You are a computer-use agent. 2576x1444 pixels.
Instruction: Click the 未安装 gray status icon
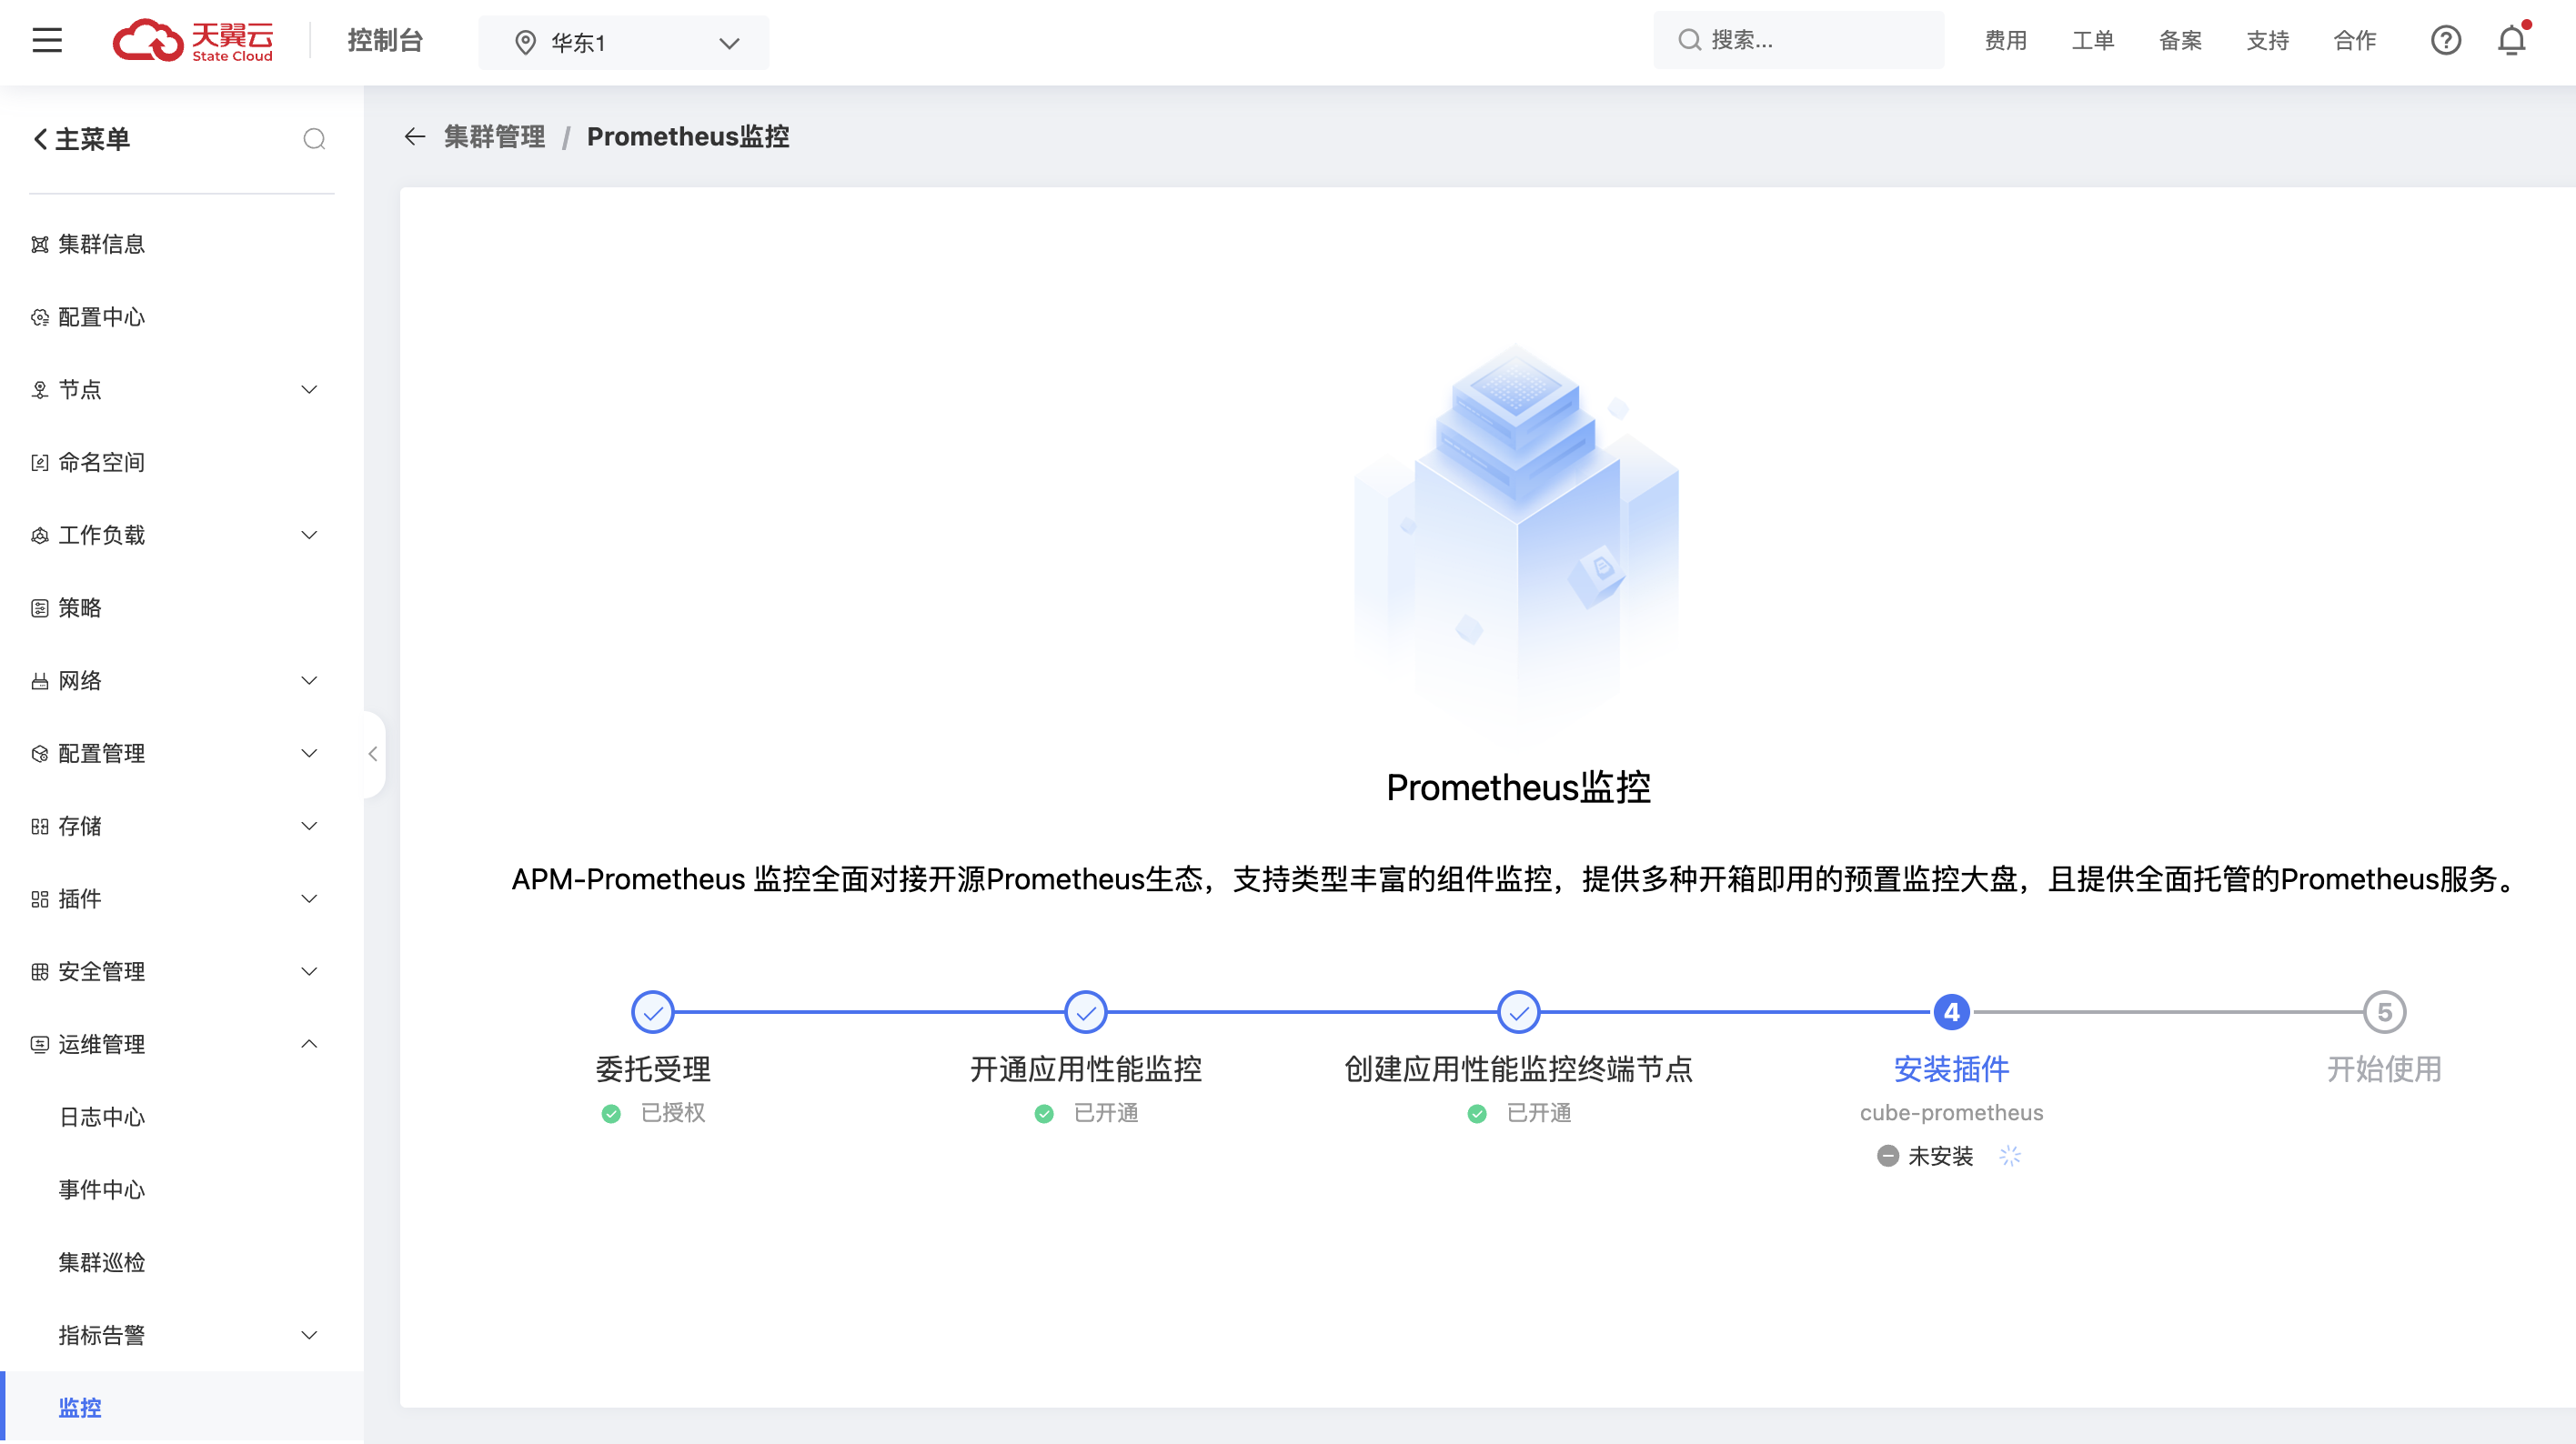[1887, 1156]
